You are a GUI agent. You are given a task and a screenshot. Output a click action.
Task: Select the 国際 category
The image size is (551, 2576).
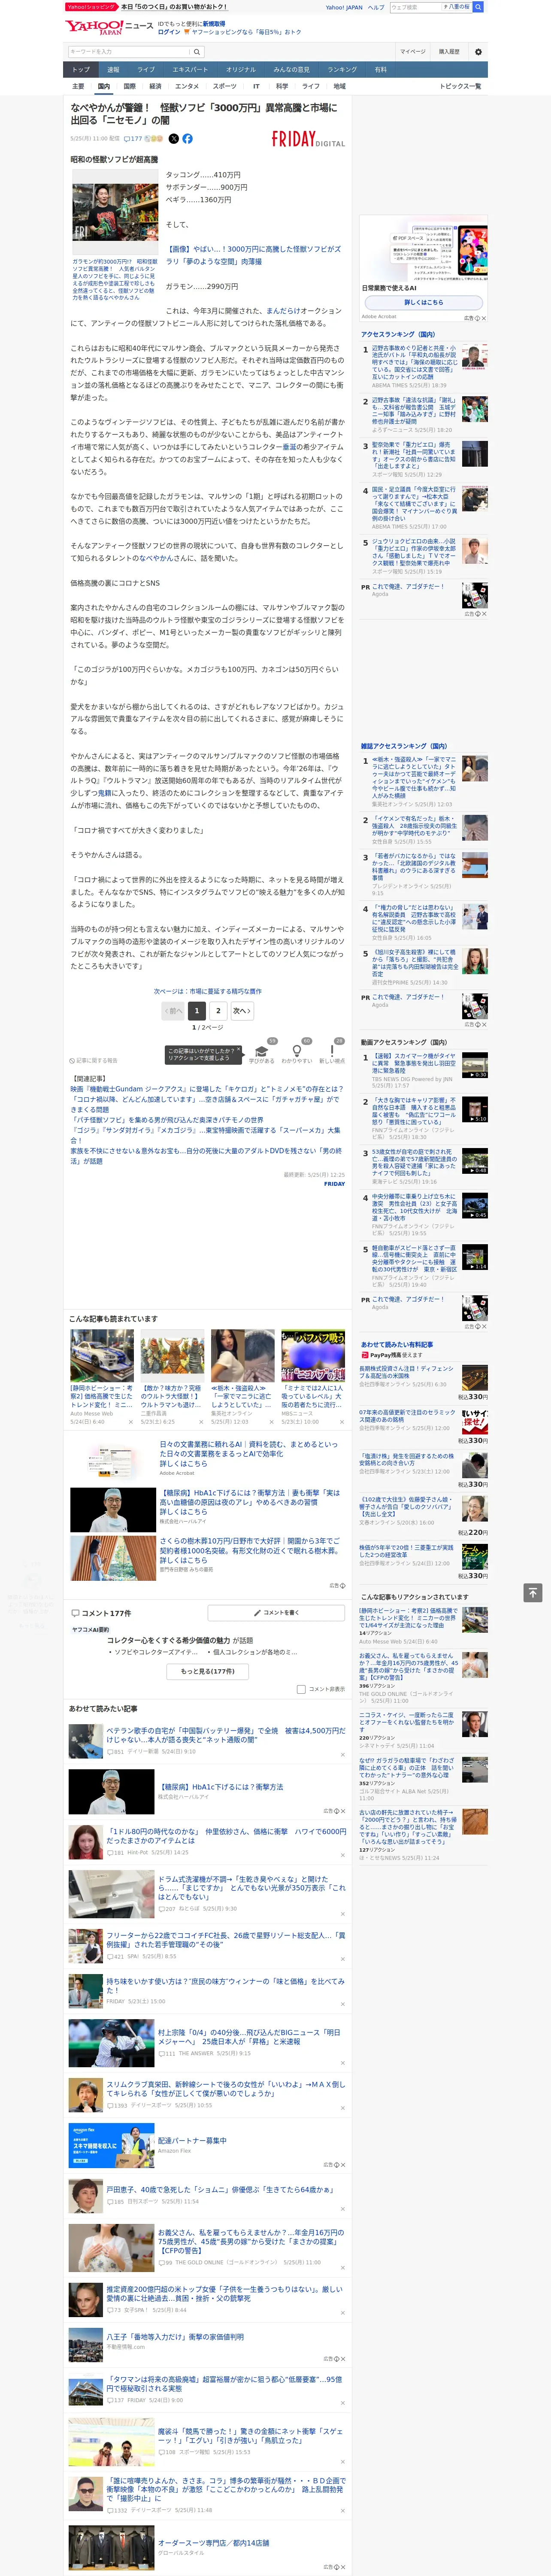(129, 86)
